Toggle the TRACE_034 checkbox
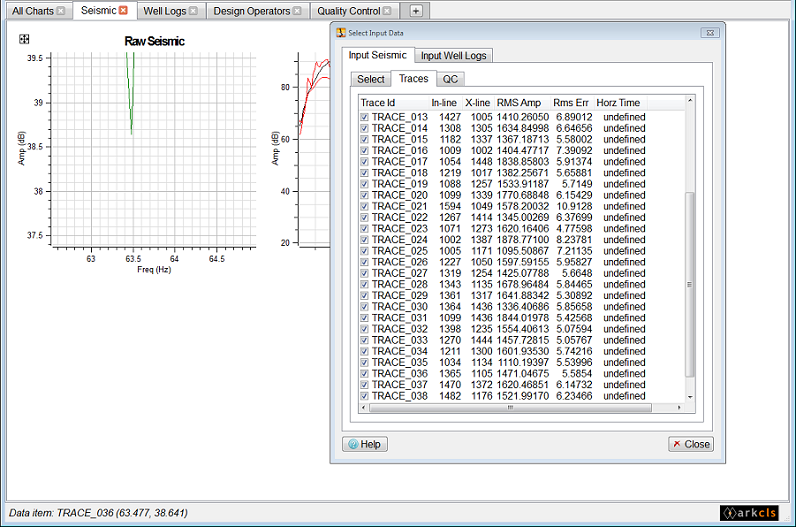796x527 pixels. (x=364, y=351)
